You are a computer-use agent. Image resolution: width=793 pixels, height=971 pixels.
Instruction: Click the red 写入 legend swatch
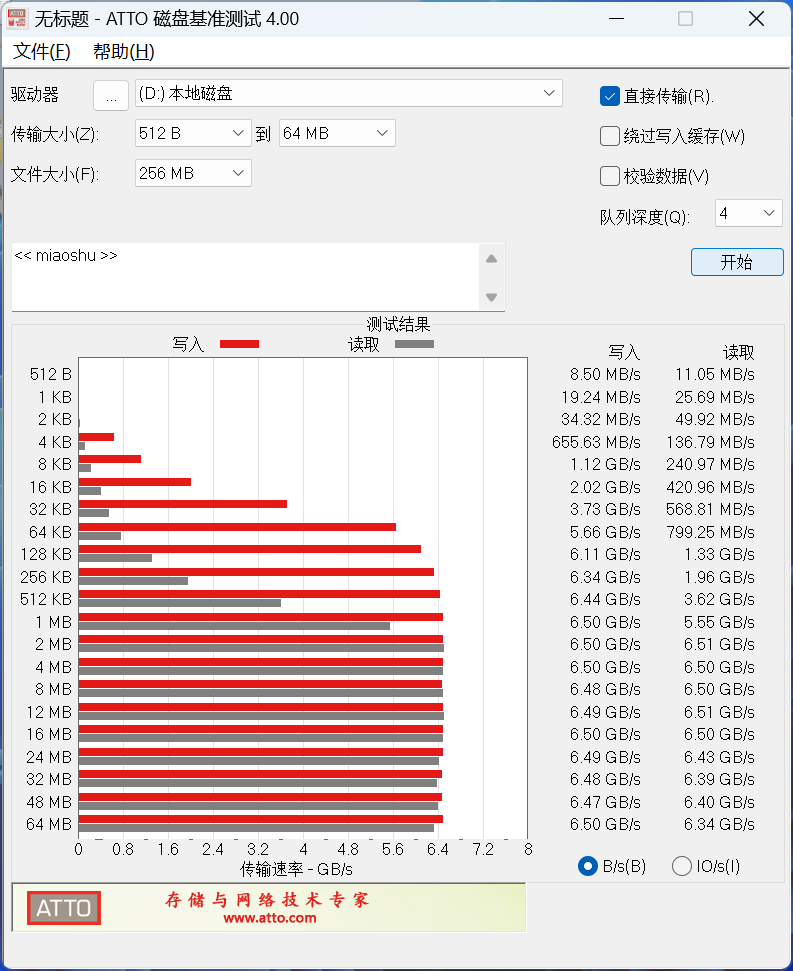point(240,344)
